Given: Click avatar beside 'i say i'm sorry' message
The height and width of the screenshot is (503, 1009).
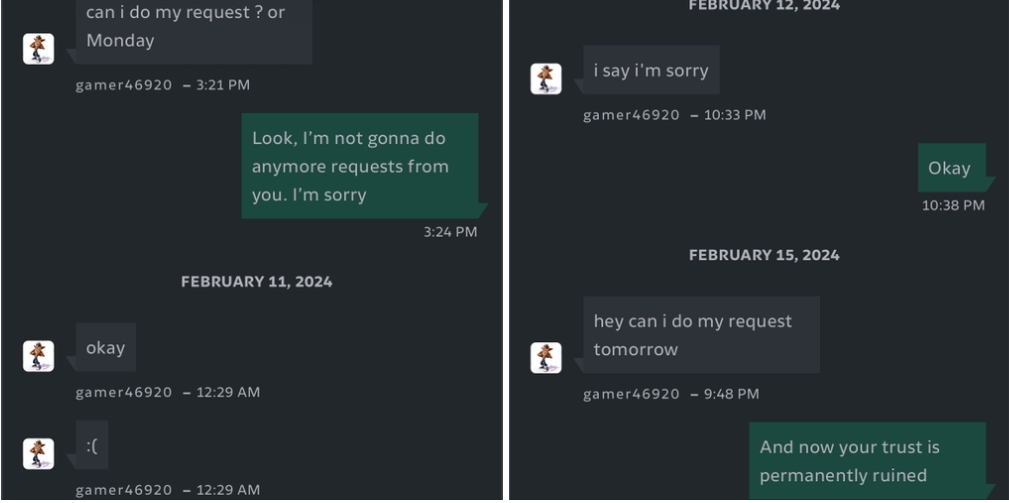Looking at the screenshot, I should 546,79.
